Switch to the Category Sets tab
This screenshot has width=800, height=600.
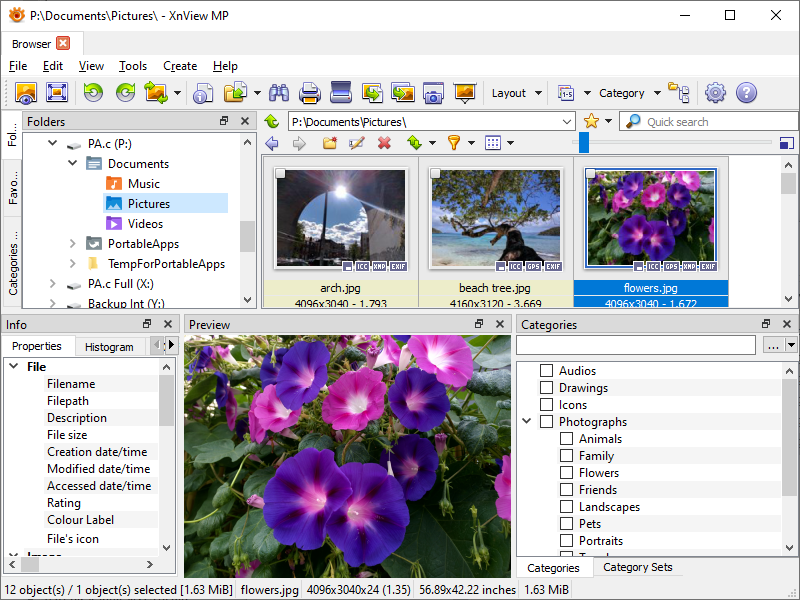637,568
